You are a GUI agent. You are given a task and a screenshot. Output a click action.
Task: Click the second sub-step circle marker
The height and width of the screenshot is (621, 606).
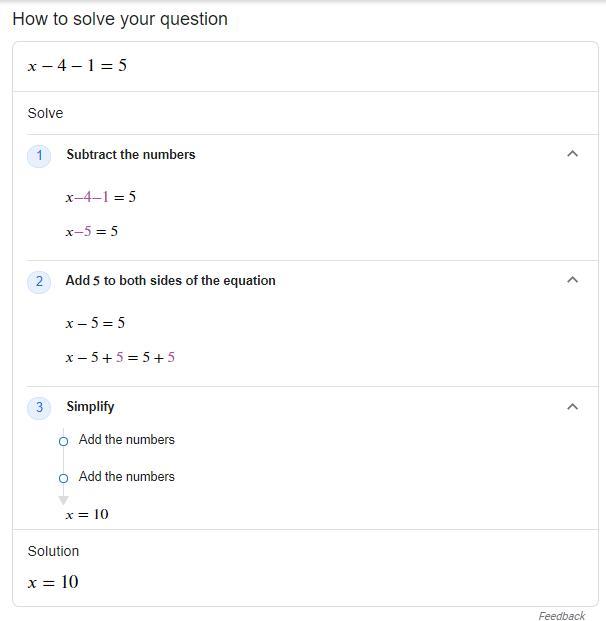[x=63, y=478]
